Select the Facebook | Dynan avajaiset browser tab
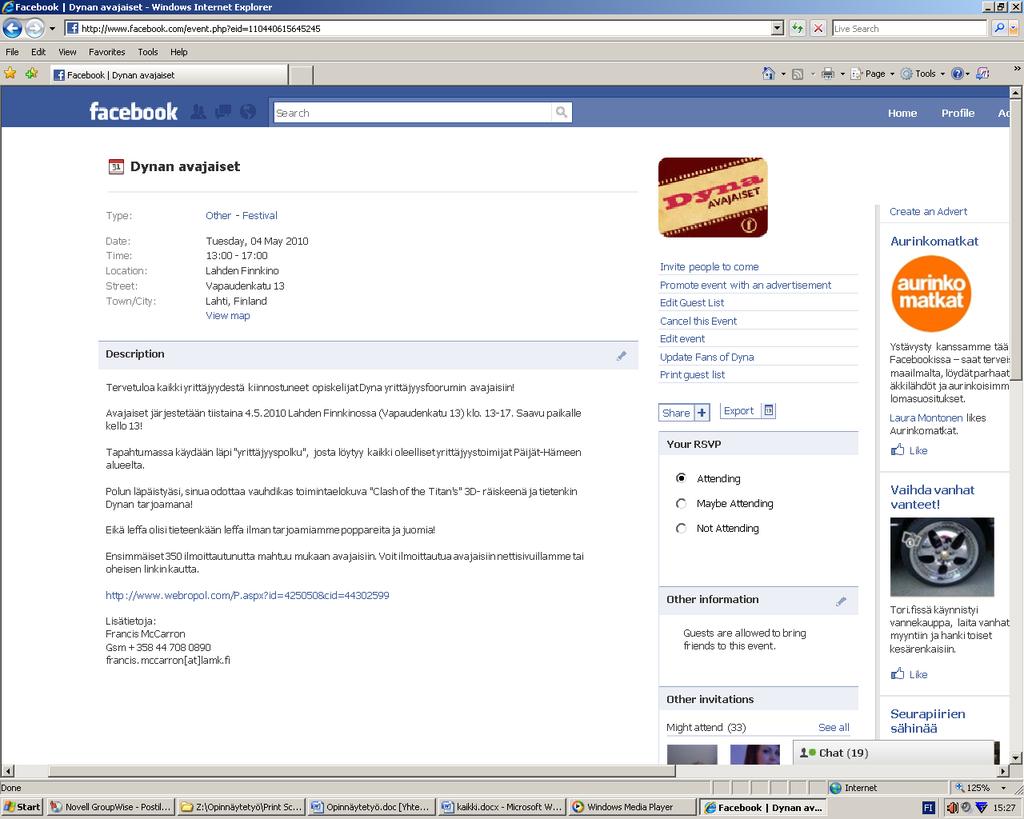The image size is (1024, 819). tap(168, 75)
